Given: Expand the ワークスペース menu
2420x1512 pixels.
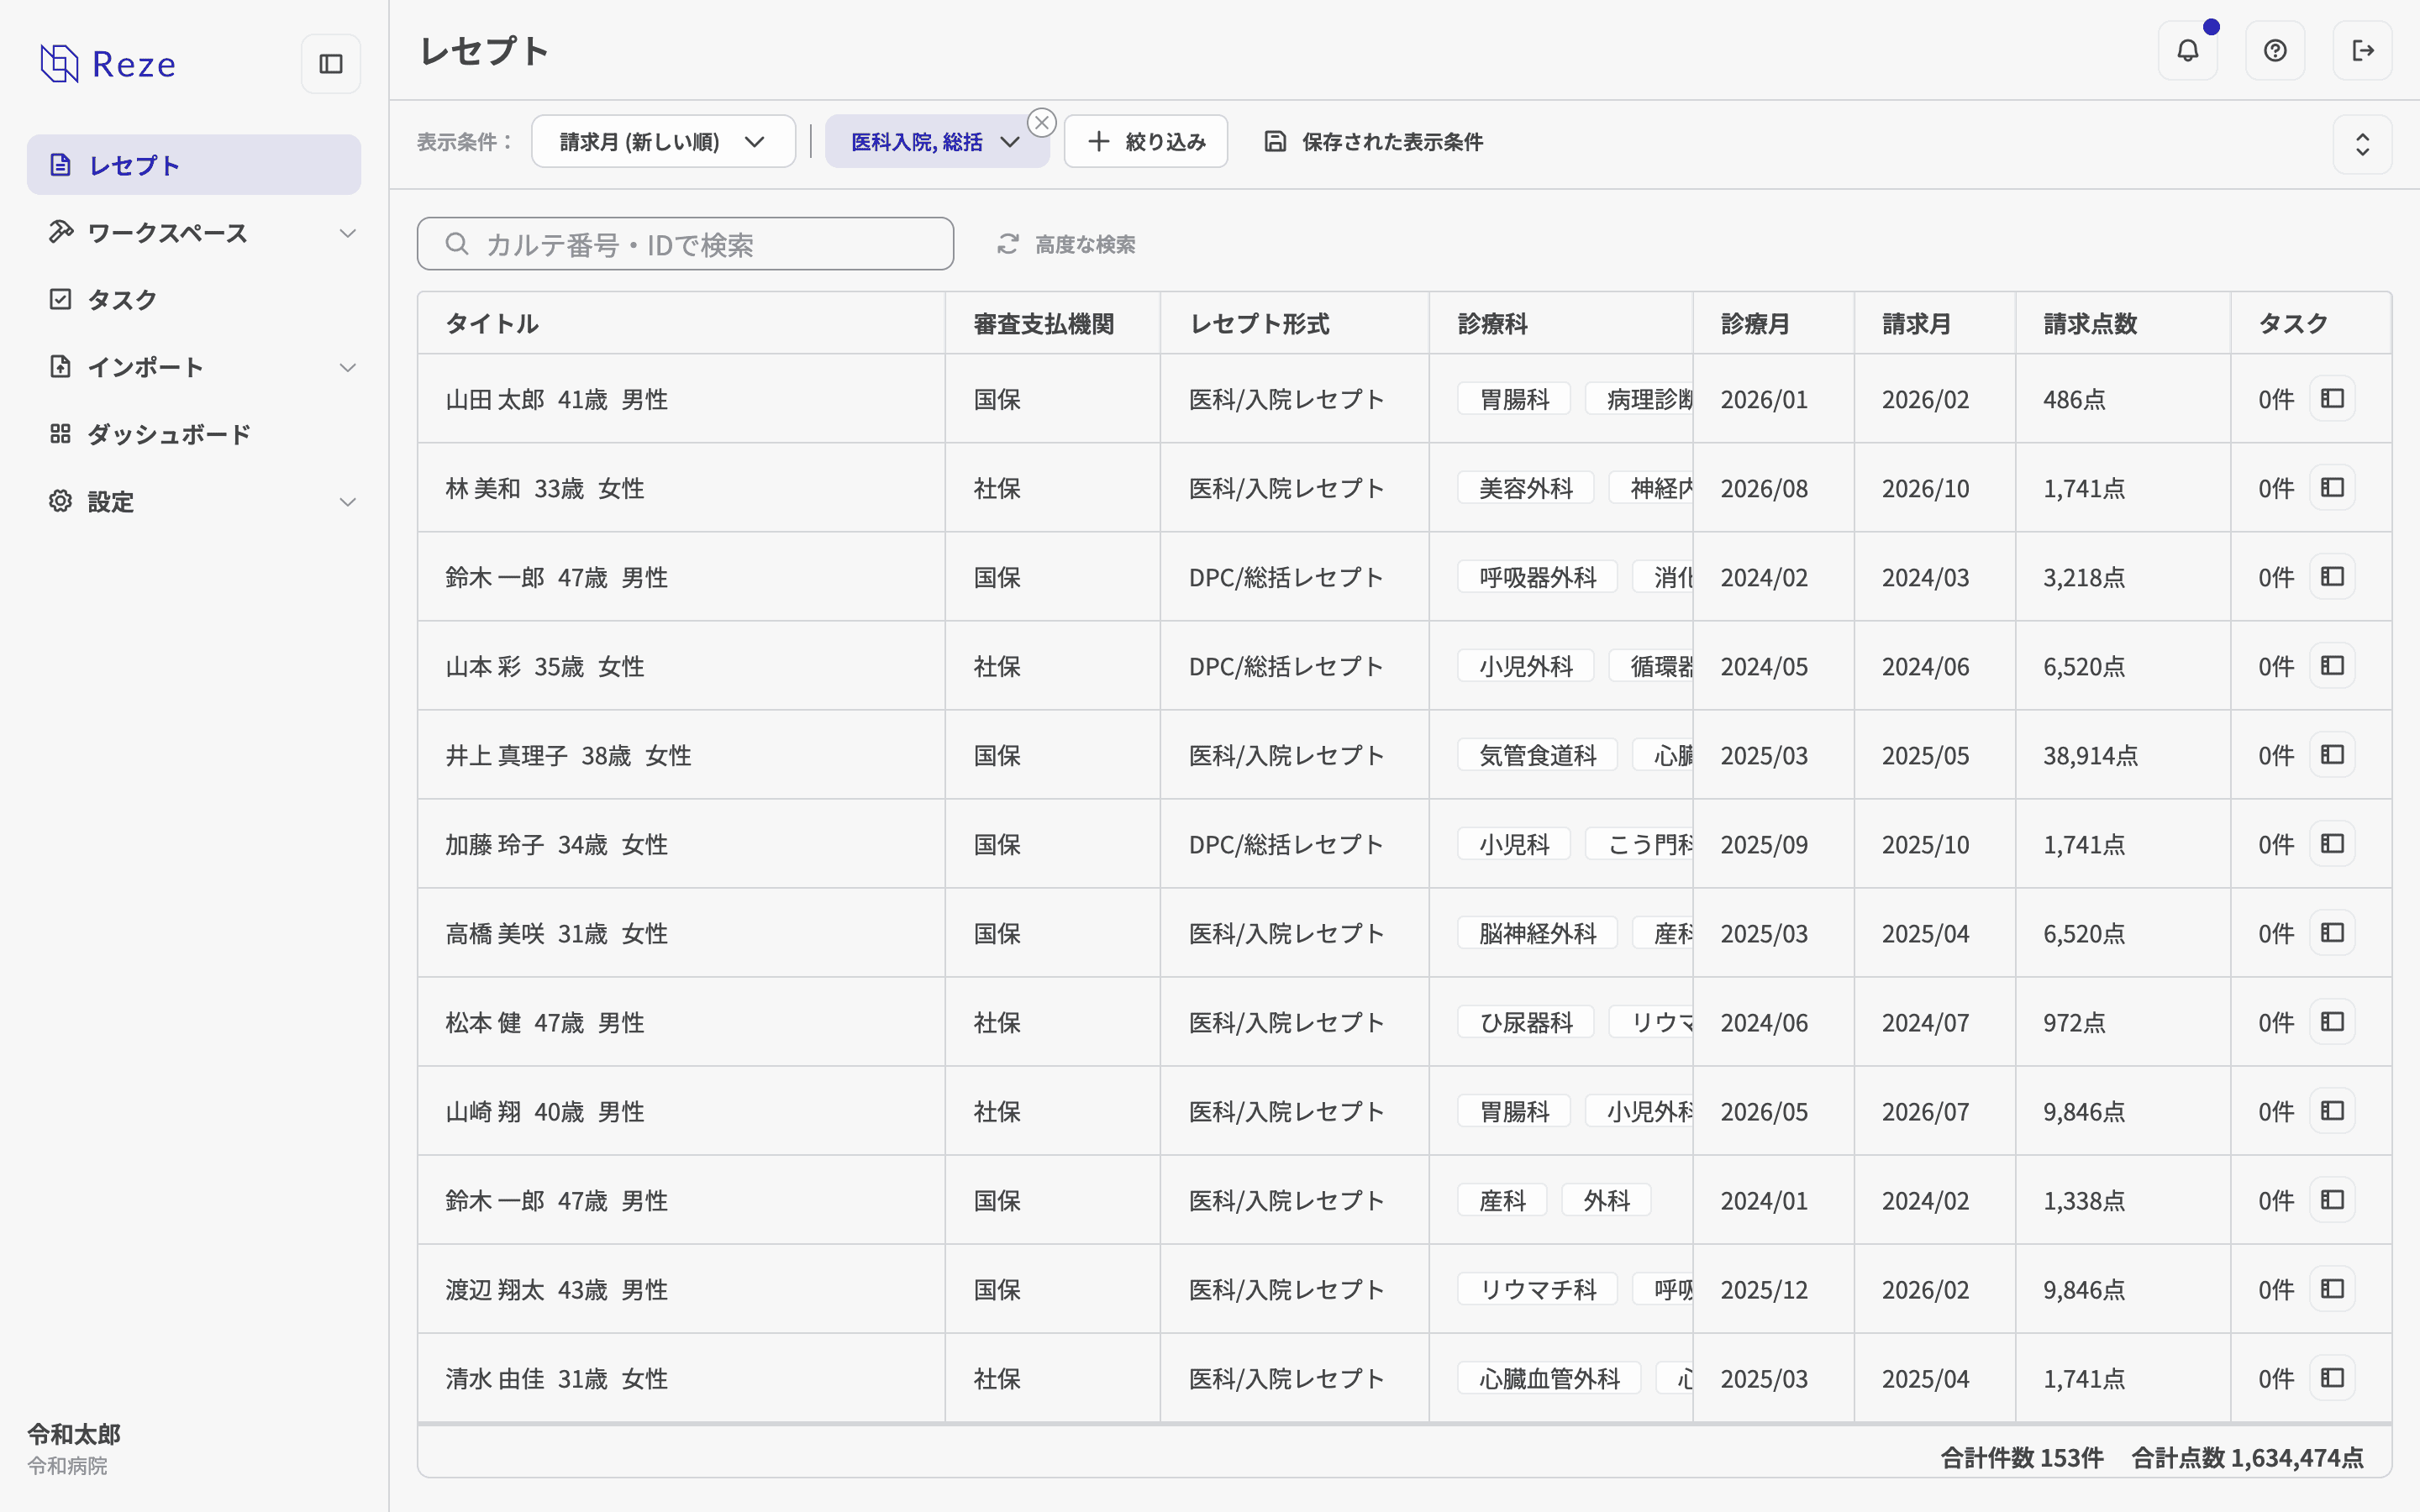Looking at the screenshot, I should tap(194, 233).
